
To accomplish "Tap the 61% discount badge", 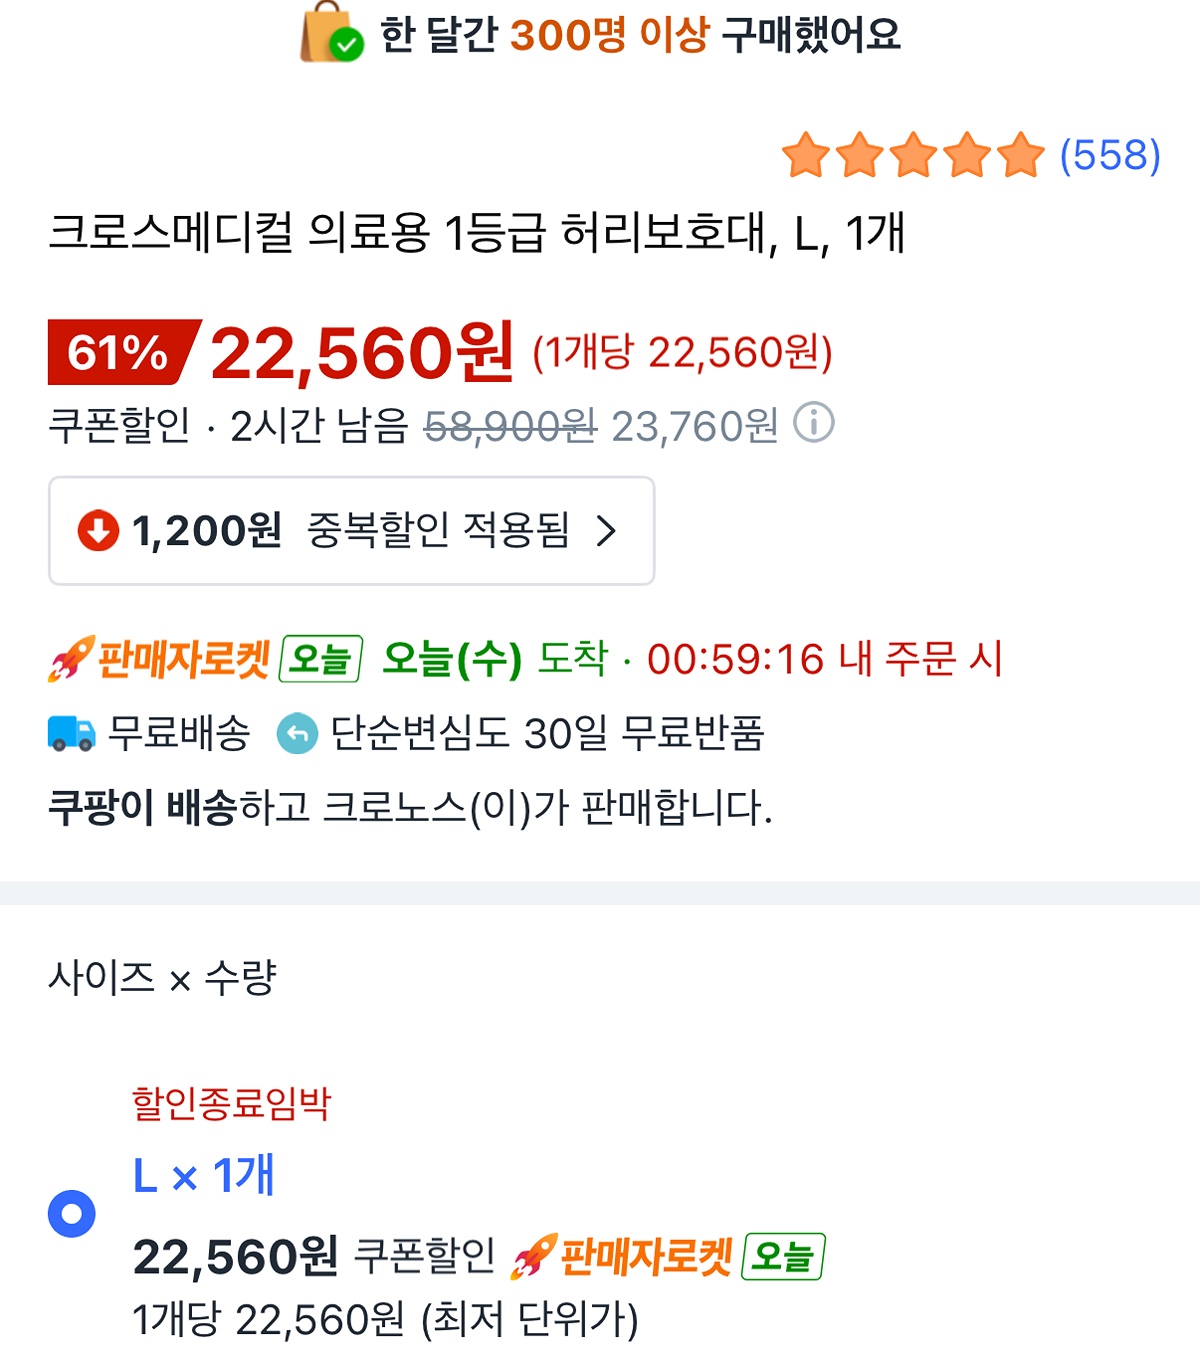I will (x=120, y=353).
